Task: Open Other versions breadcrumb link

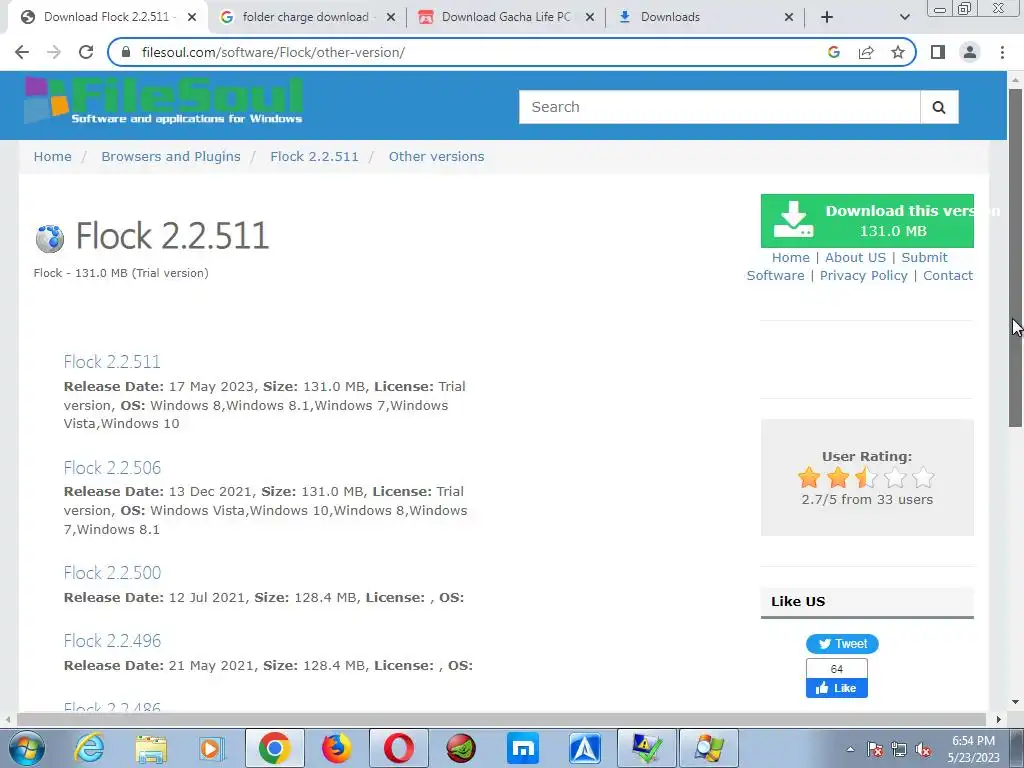Action: tap(436, 157)
